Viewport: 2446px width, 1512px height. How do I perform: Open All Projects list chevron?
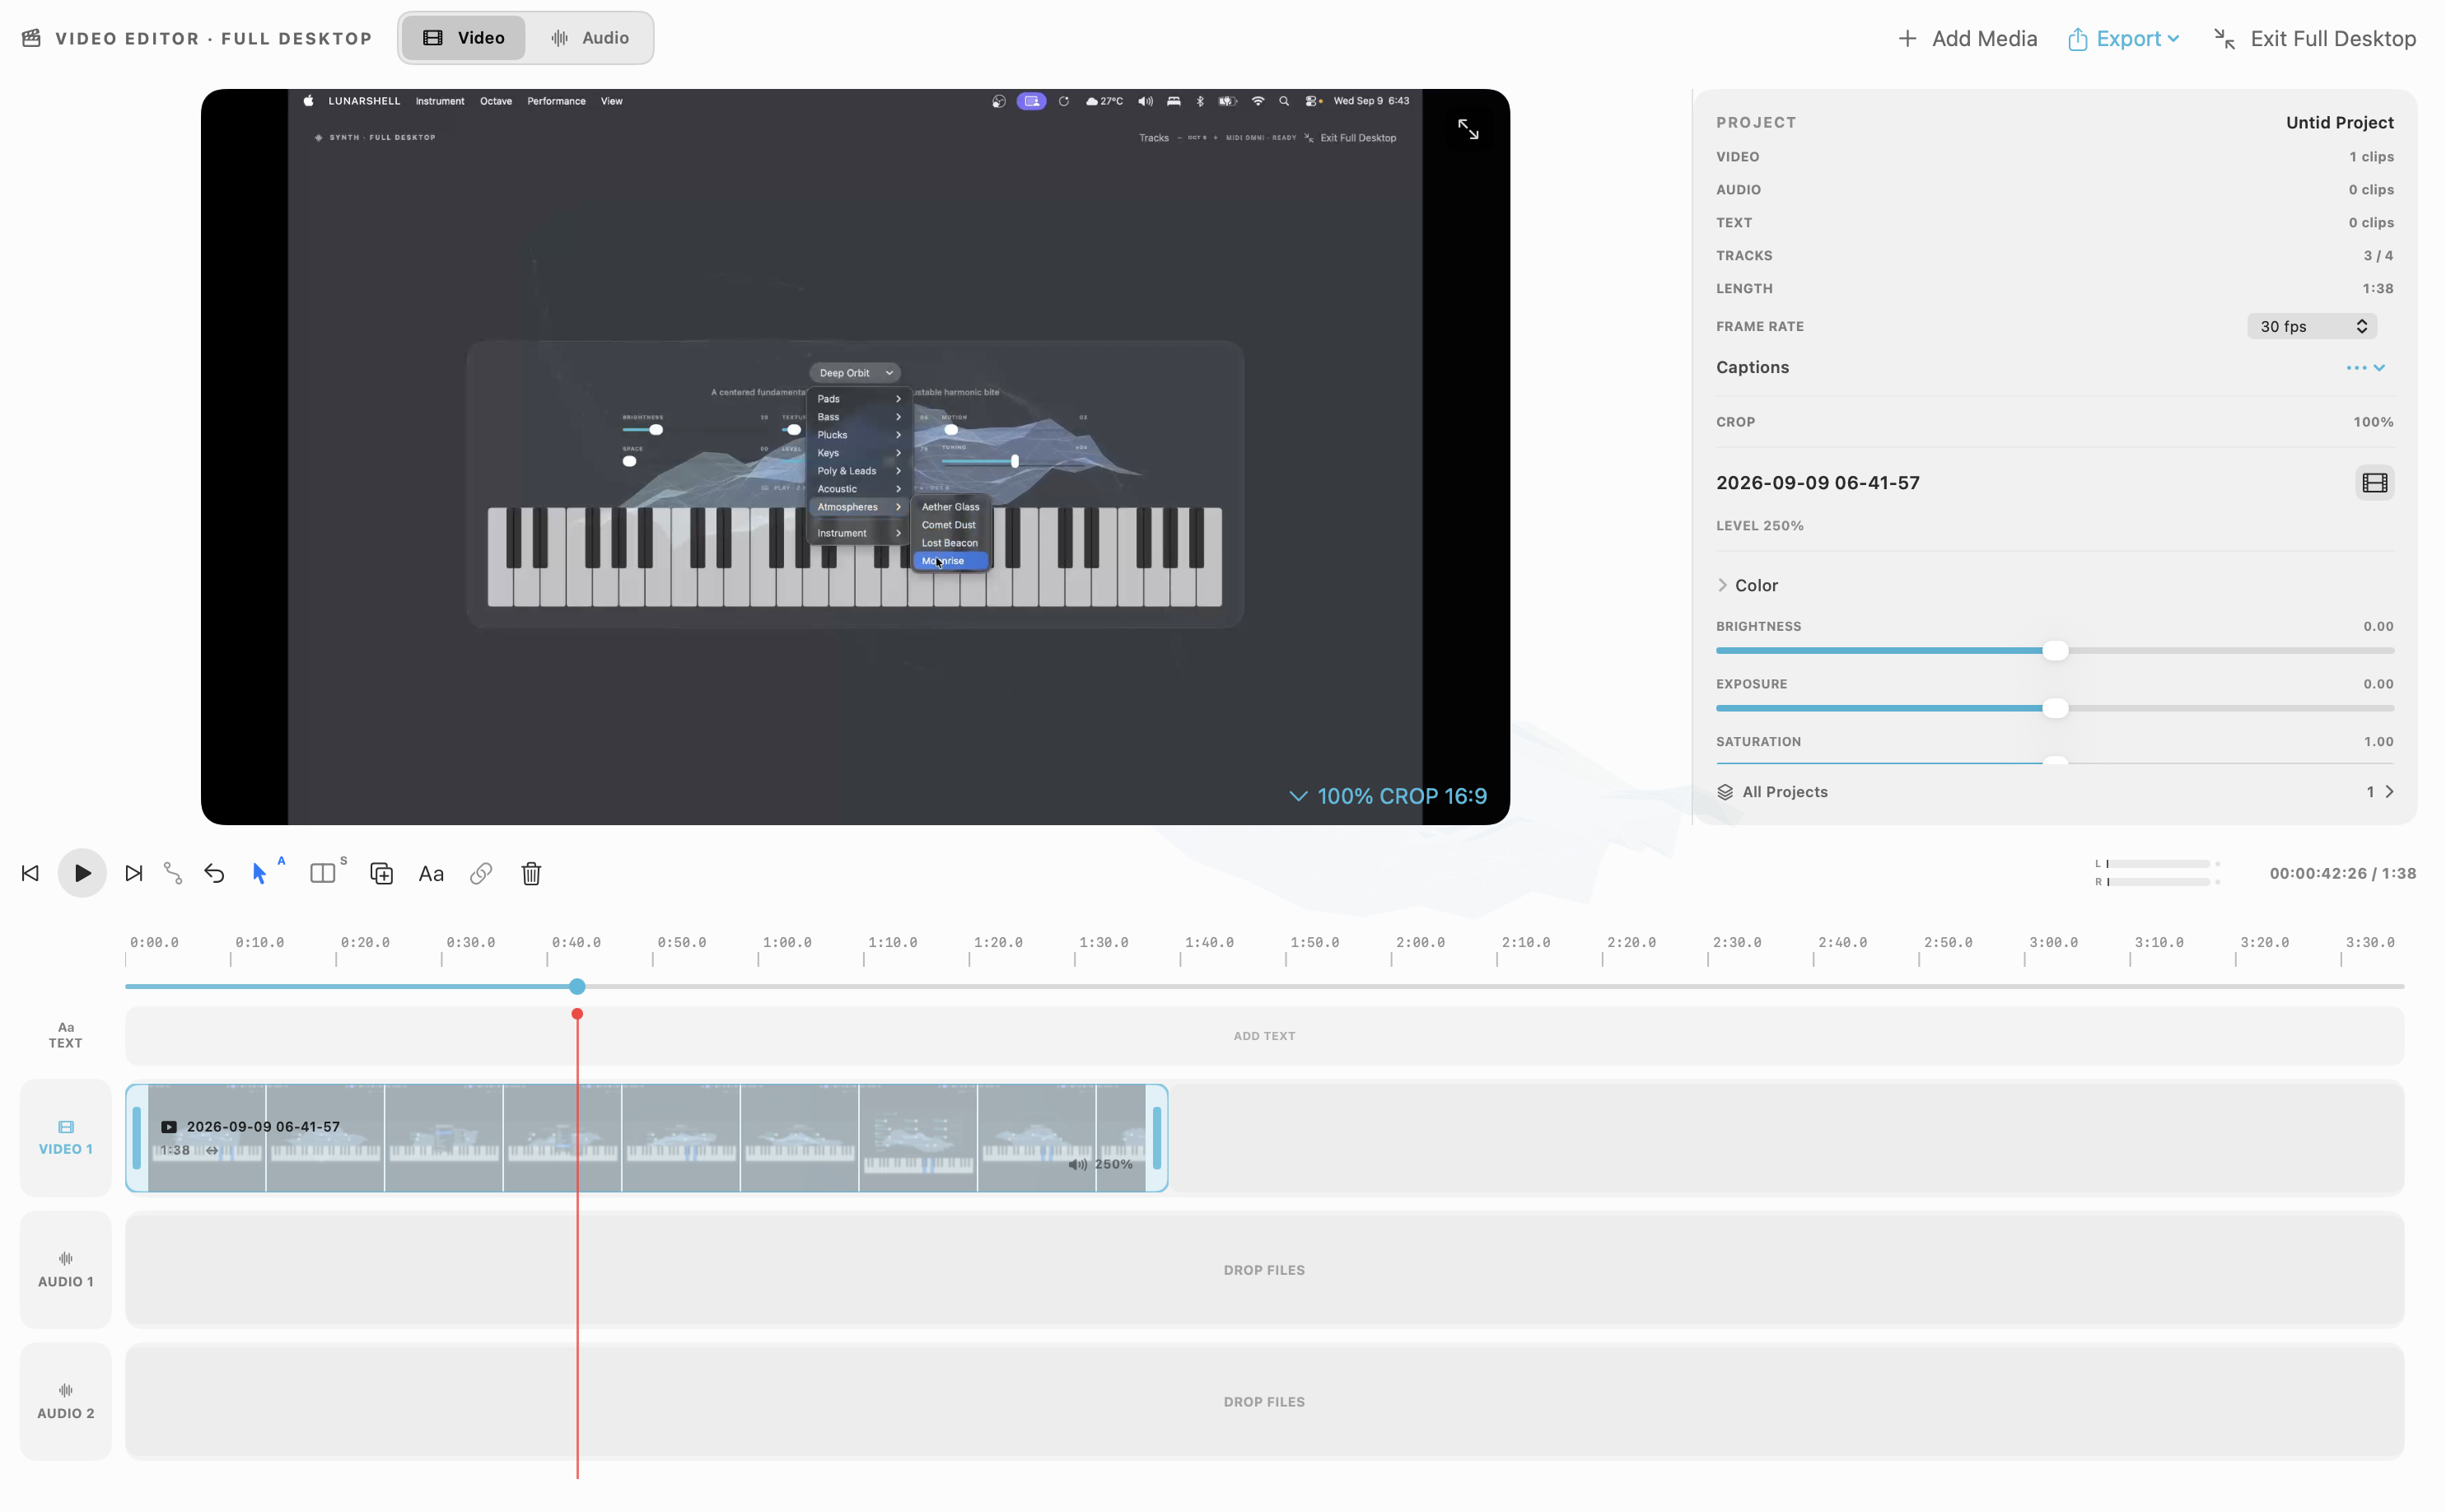[x=2390, y=792]
